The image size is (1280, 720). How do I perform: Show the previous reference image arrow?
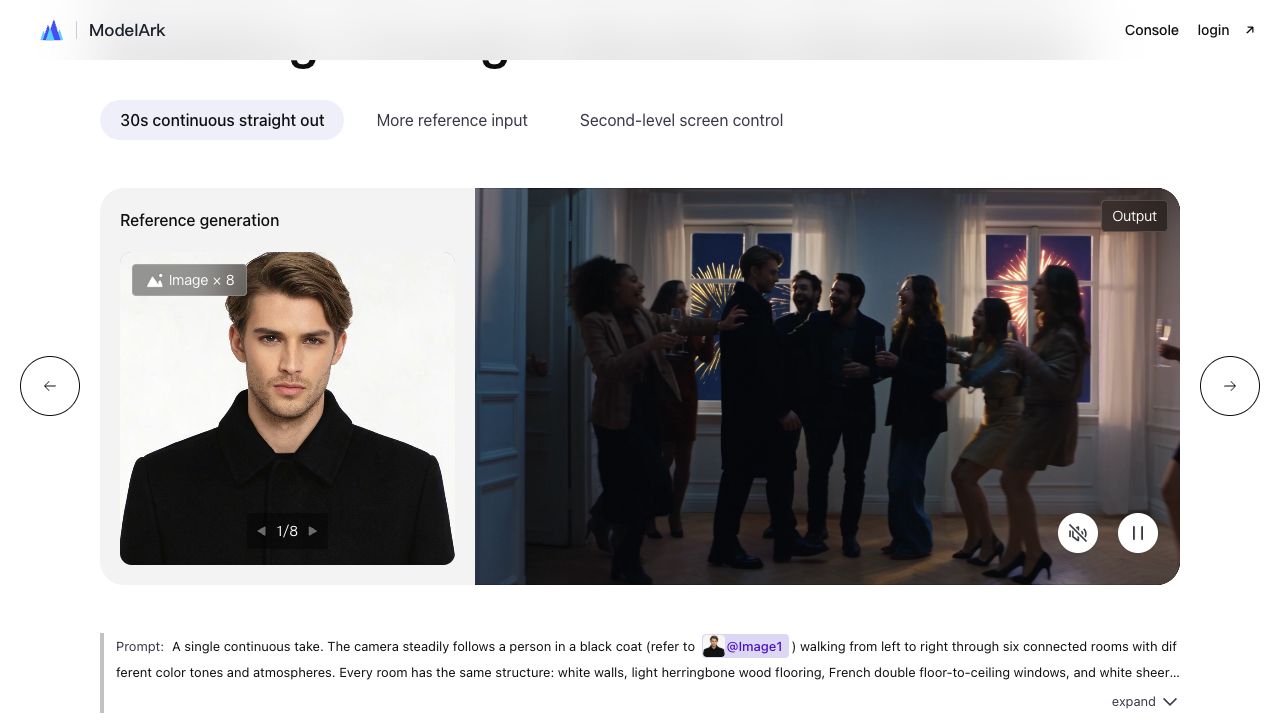coord(261,531)
